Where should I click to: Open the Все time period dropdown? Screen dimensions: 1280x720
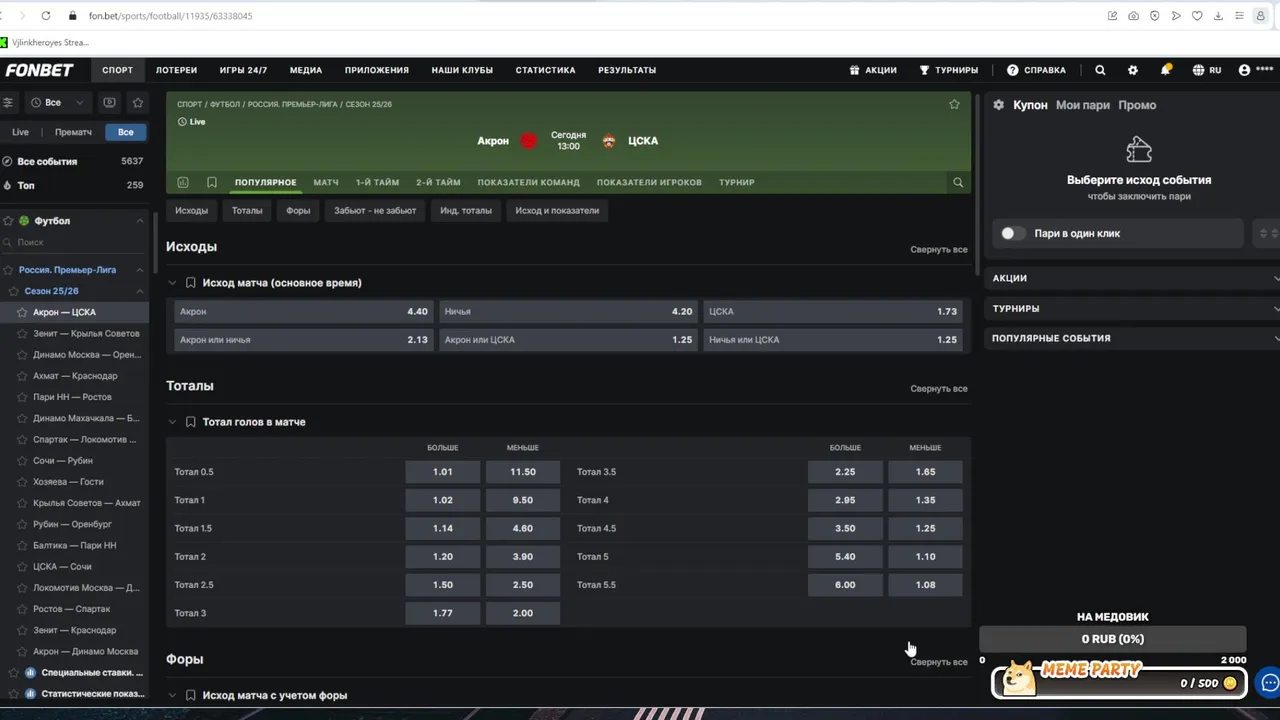point(56,102)
